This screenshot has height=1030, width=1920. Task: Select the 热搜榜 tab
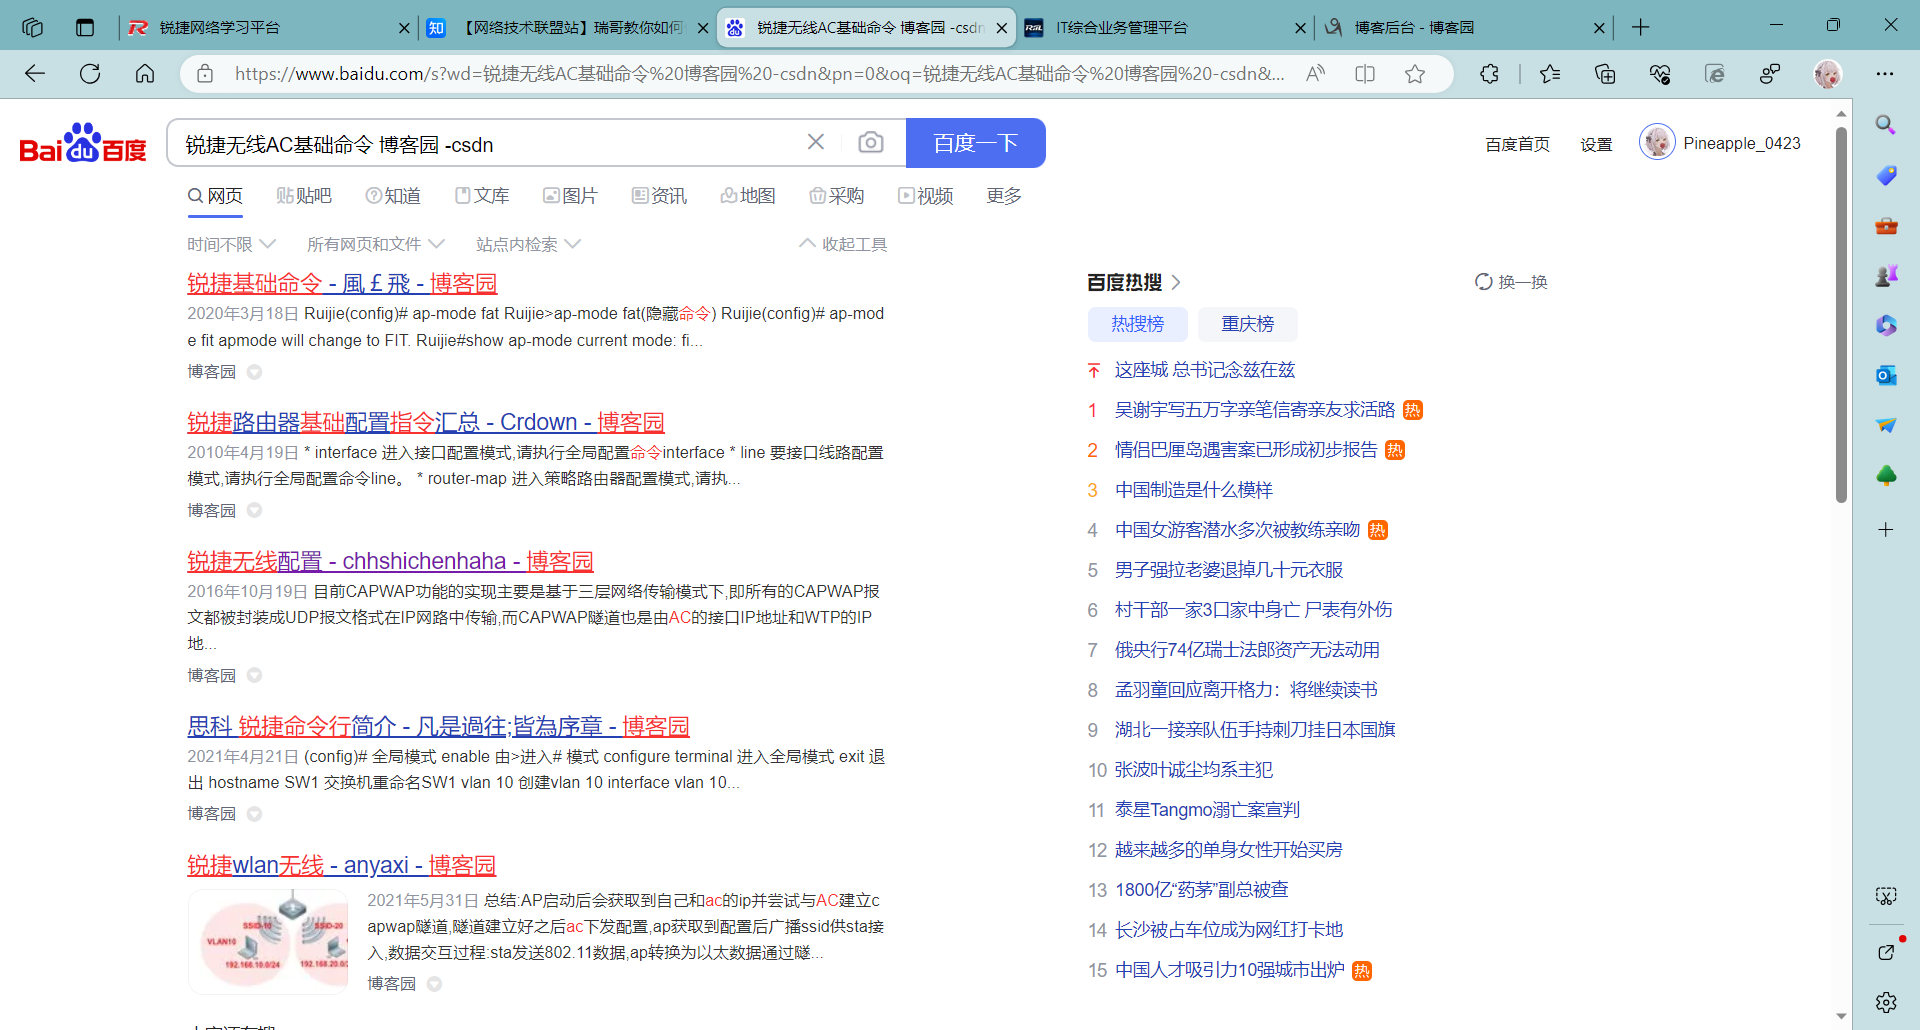pyautogui.click(x=1138, y=324)
